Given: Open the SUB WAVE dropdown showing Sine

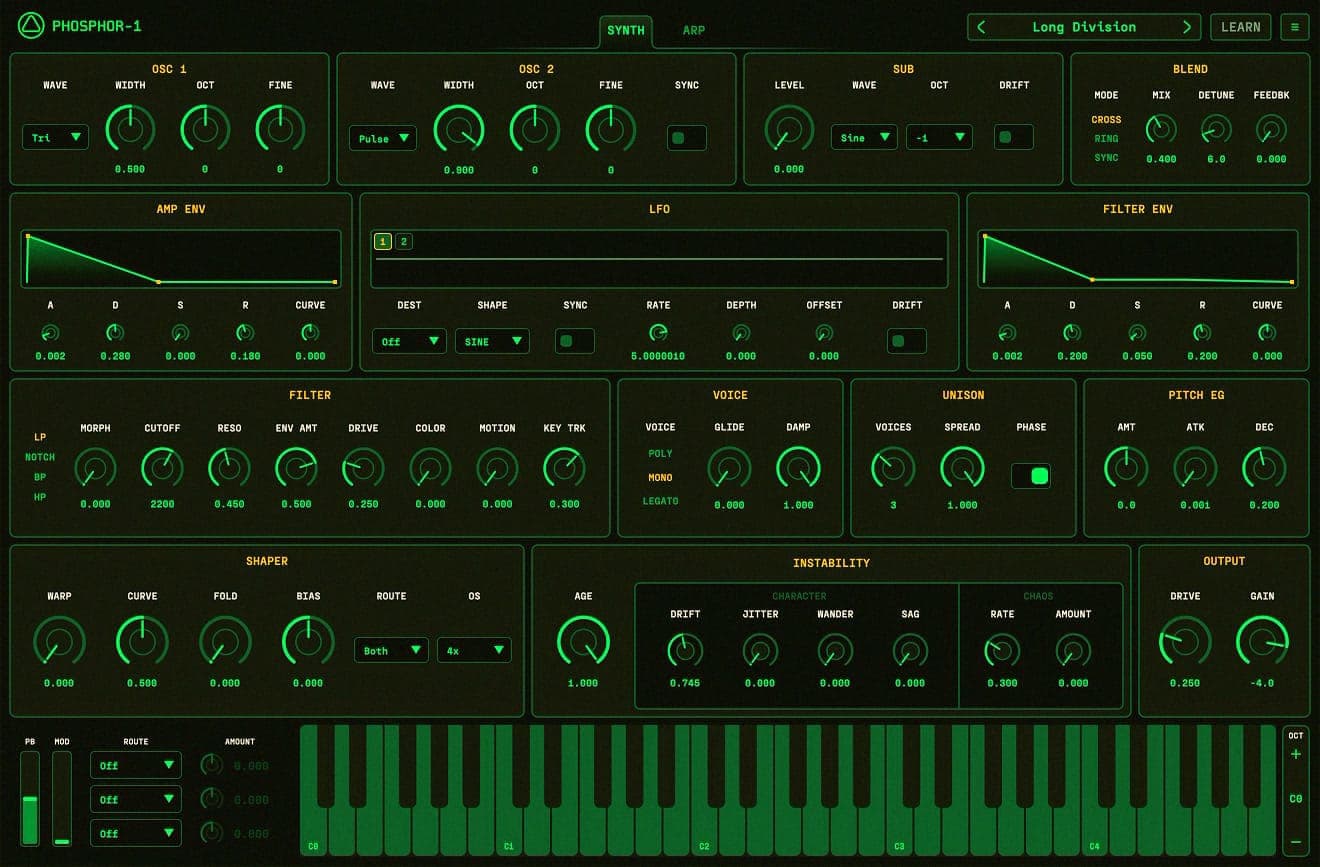Looking at the screenshot, I should click(864, 137).
